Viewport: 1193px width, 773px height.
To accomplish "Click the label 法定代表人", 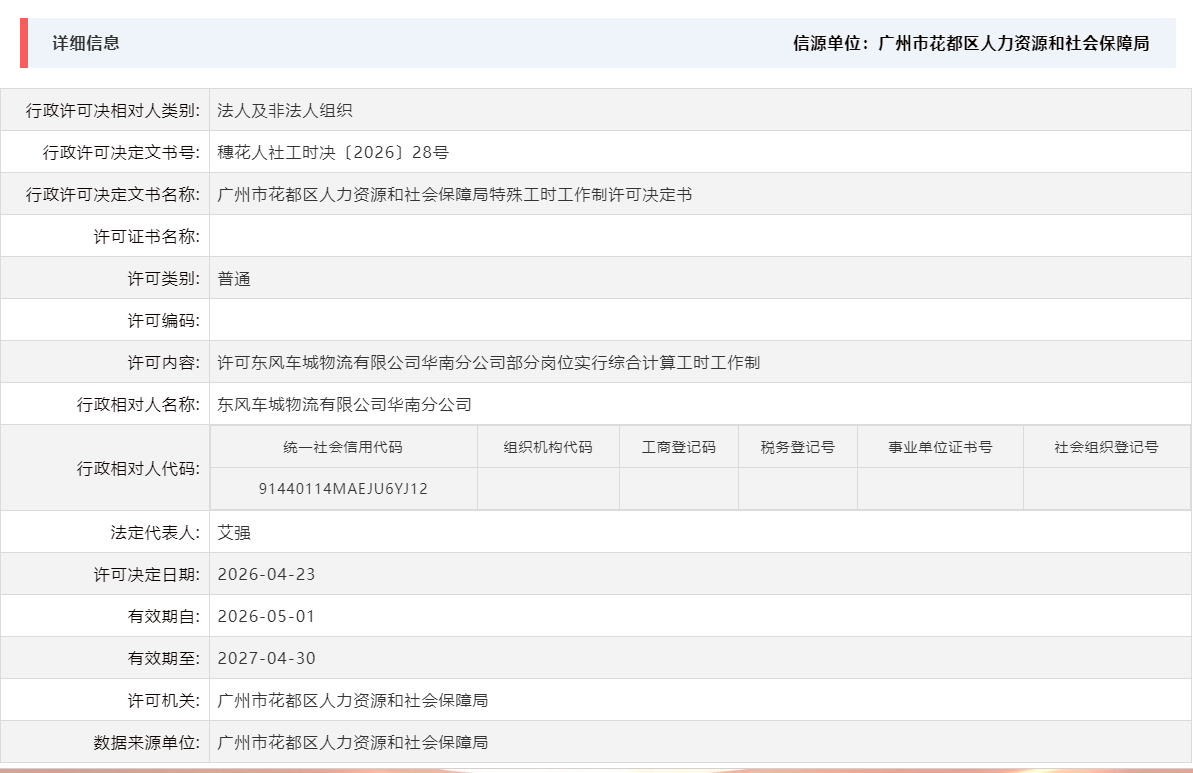I will (x=155, y=533).
